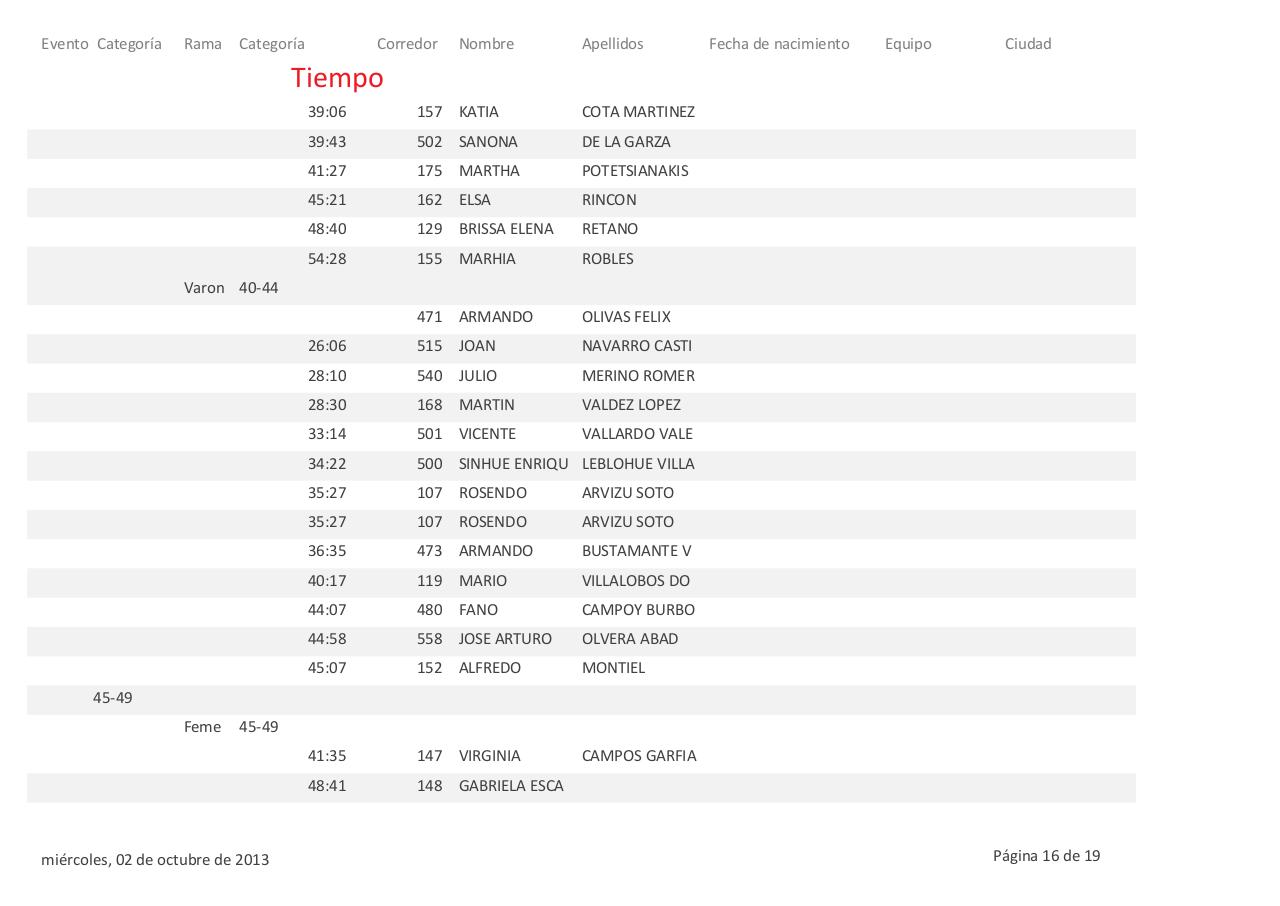This screenshot has height=906, width=1280.
Task: Select surname 'COTA MARTINEZ'
Action: pyautogui.click(x=638, y=112)
